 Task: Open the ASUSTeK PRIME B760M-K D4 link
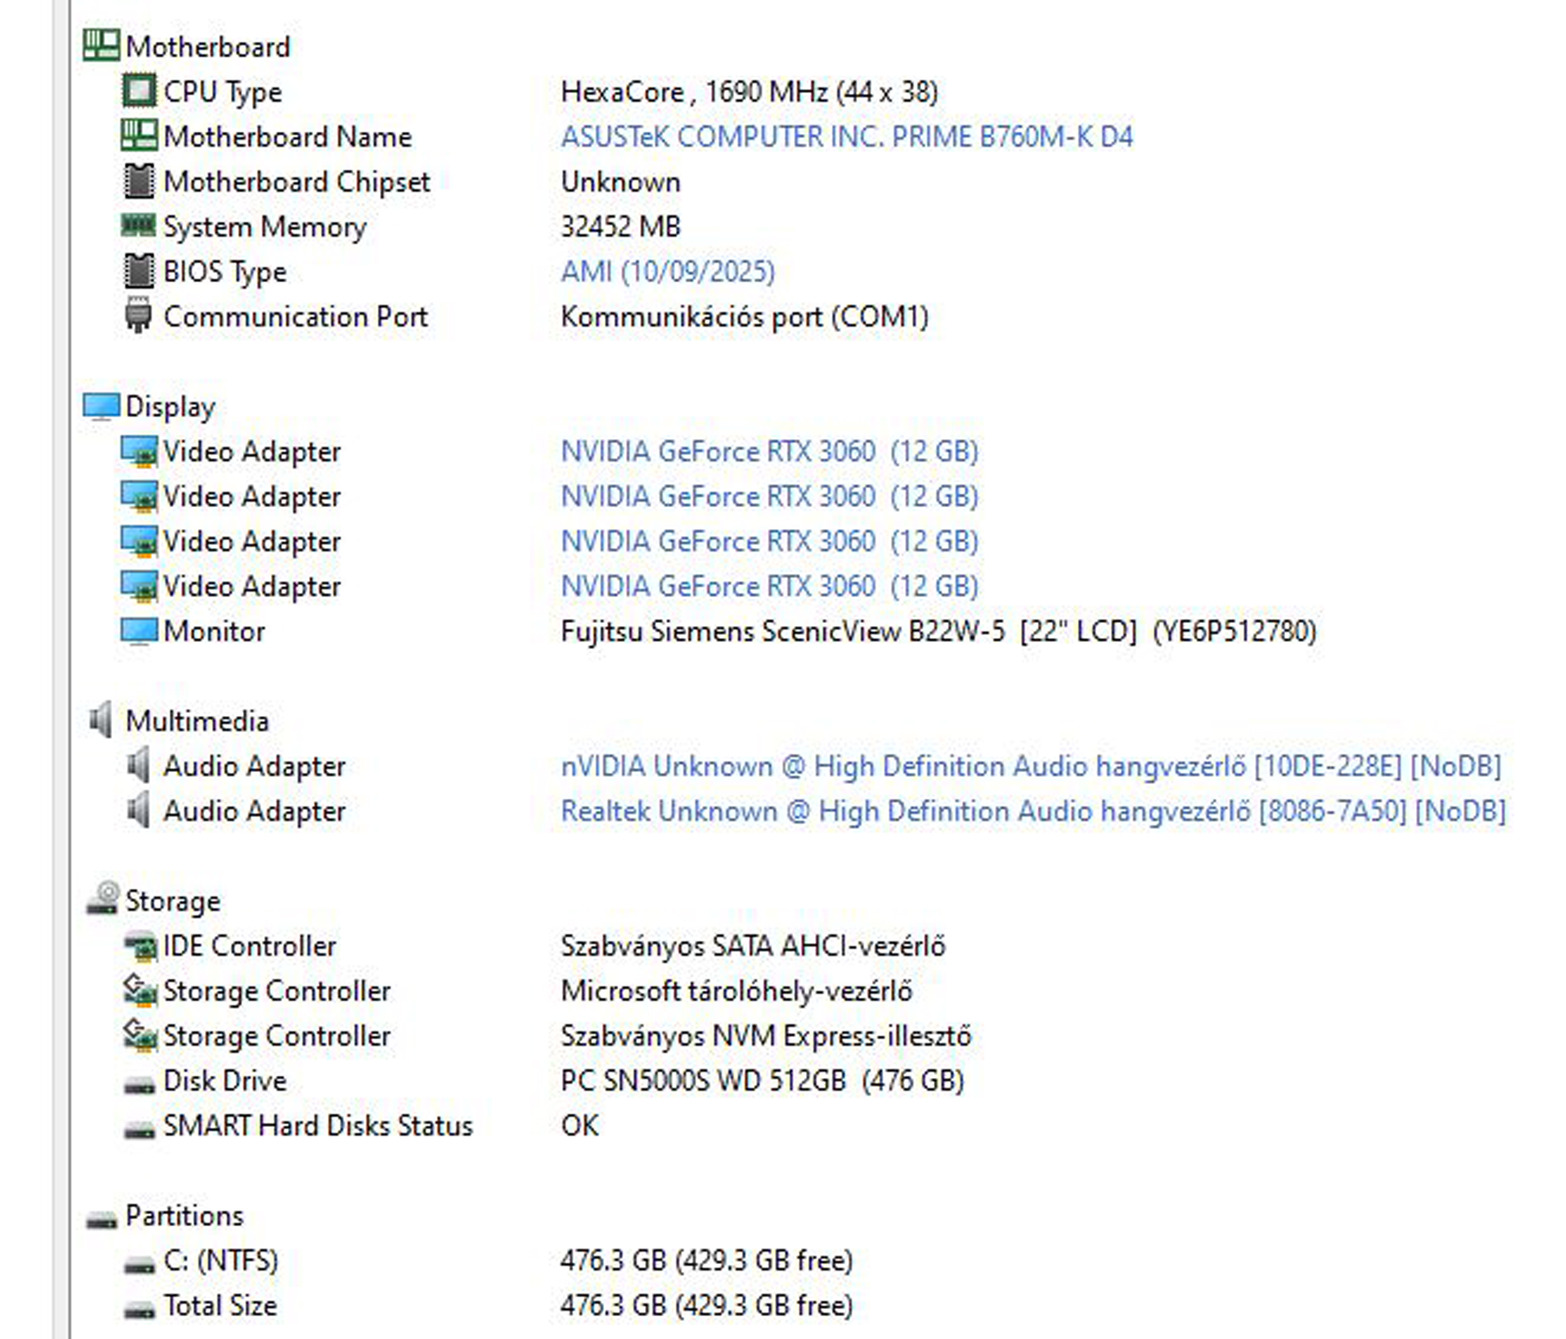tap(847, 136)
